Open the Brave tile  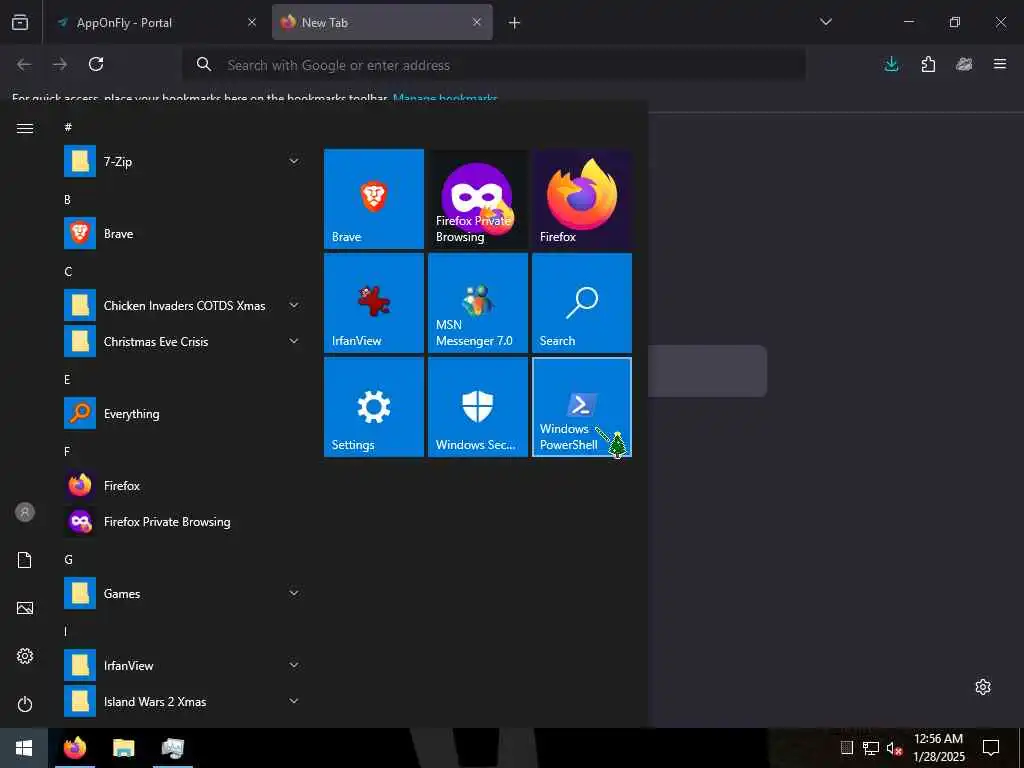coord(374,199)
